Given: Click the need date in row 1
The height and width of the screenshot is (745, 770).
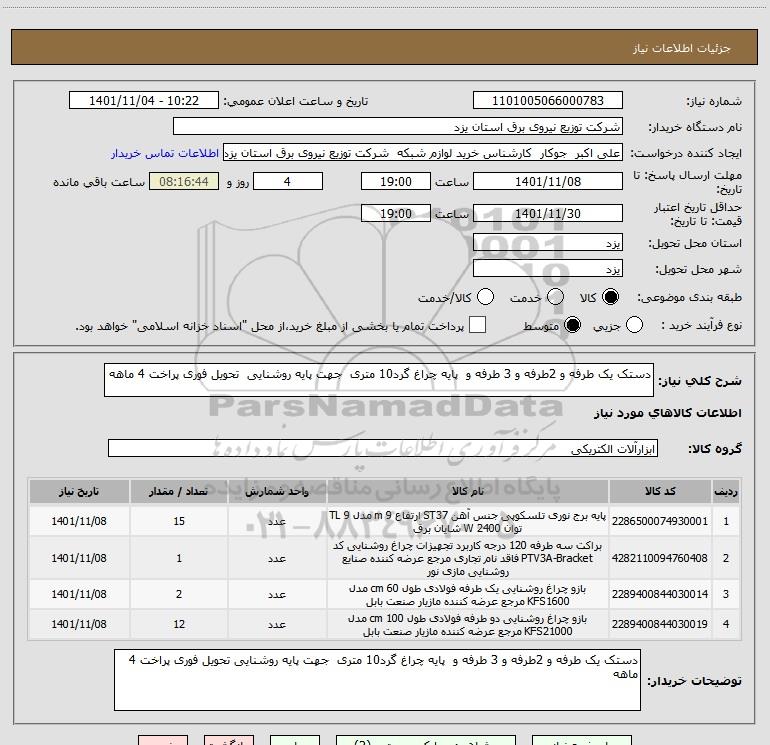Looking at the screenshot, I should (79, 521).
